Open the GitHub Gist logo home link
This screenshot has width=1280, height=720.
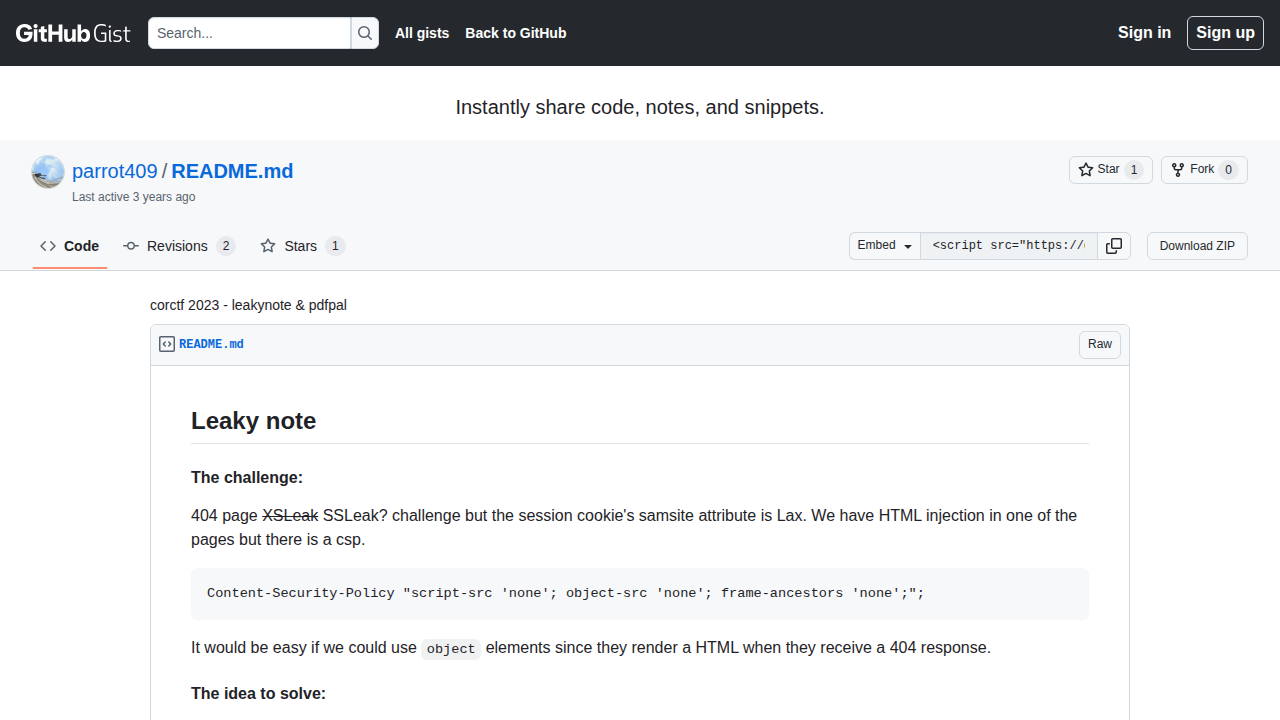tap(73, 33)
